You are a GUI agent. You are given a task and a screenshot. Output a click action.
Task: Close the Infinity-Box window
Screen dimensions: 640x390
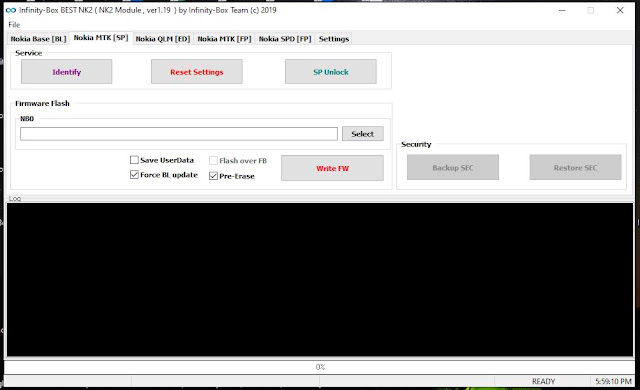[620, 10]
